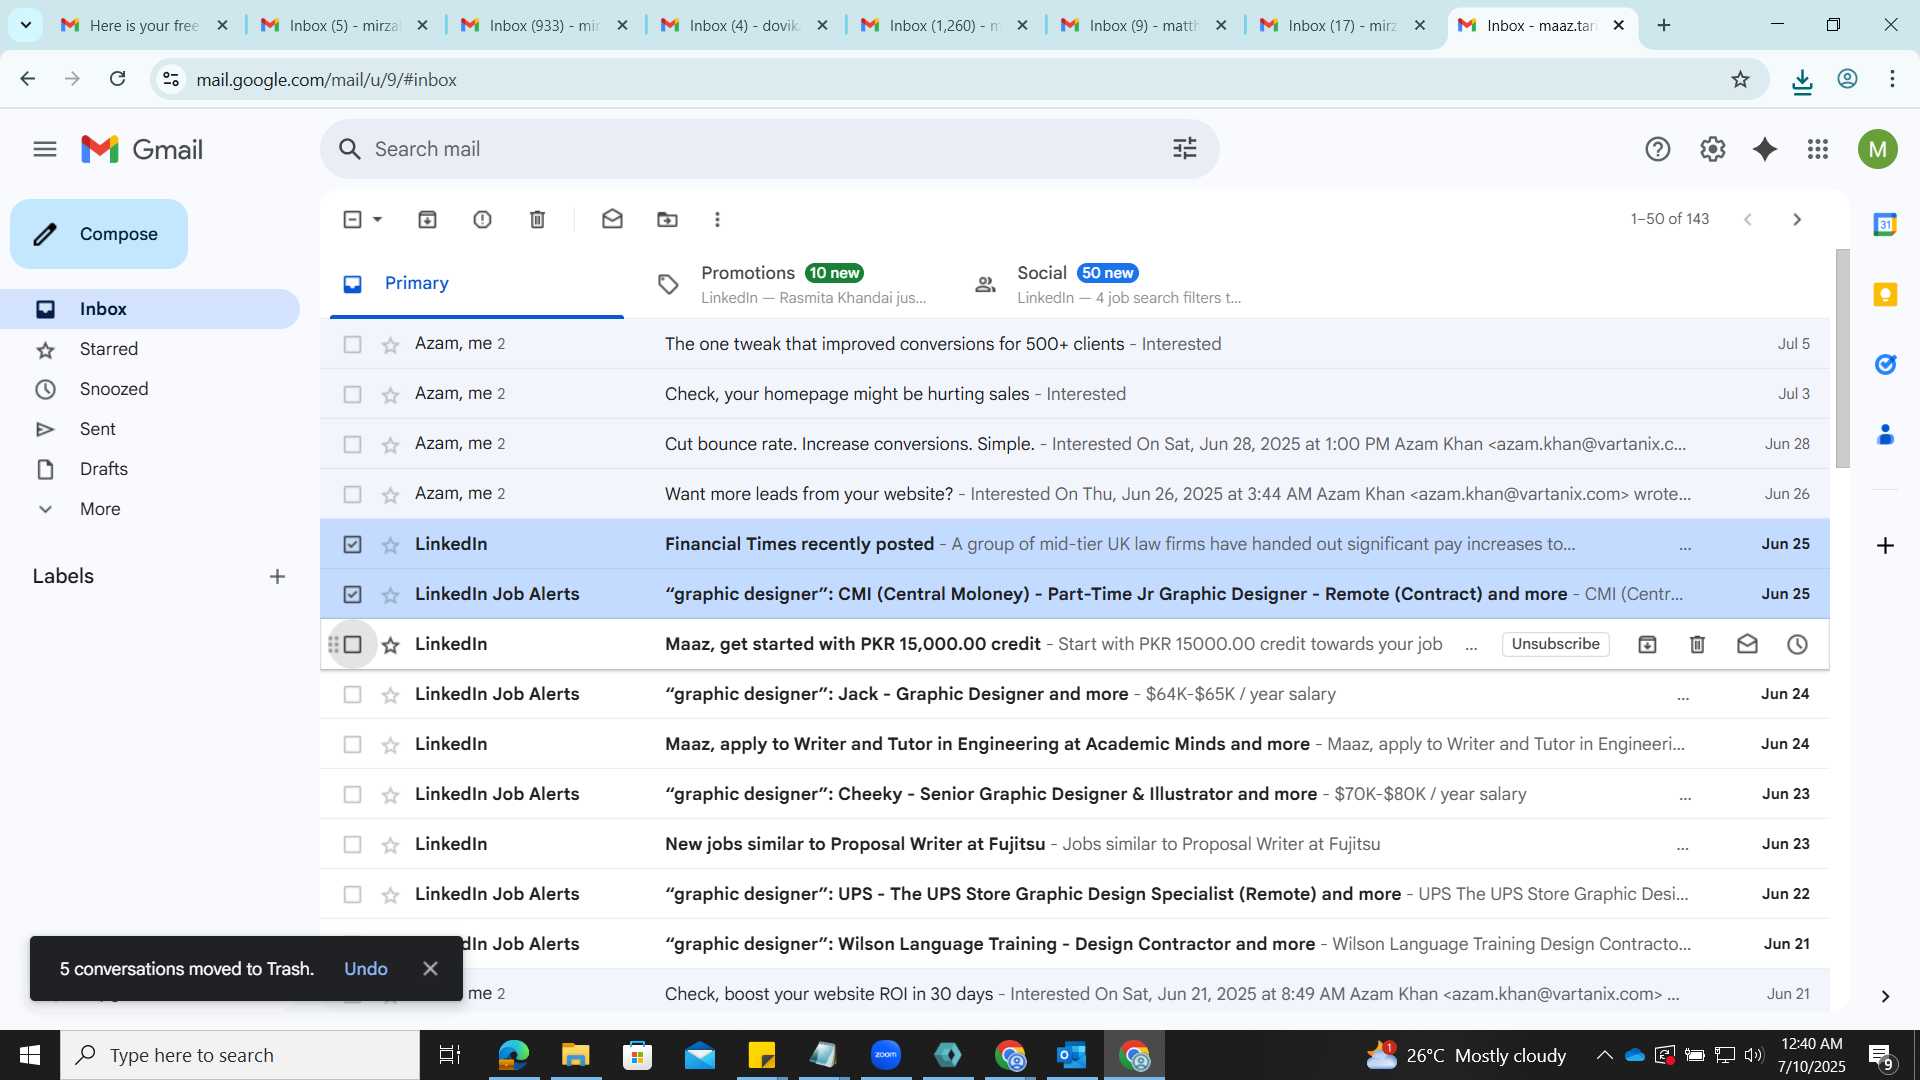
Task: Open Gmail main menu hamburger icon
Action: [x=45, y=150]
